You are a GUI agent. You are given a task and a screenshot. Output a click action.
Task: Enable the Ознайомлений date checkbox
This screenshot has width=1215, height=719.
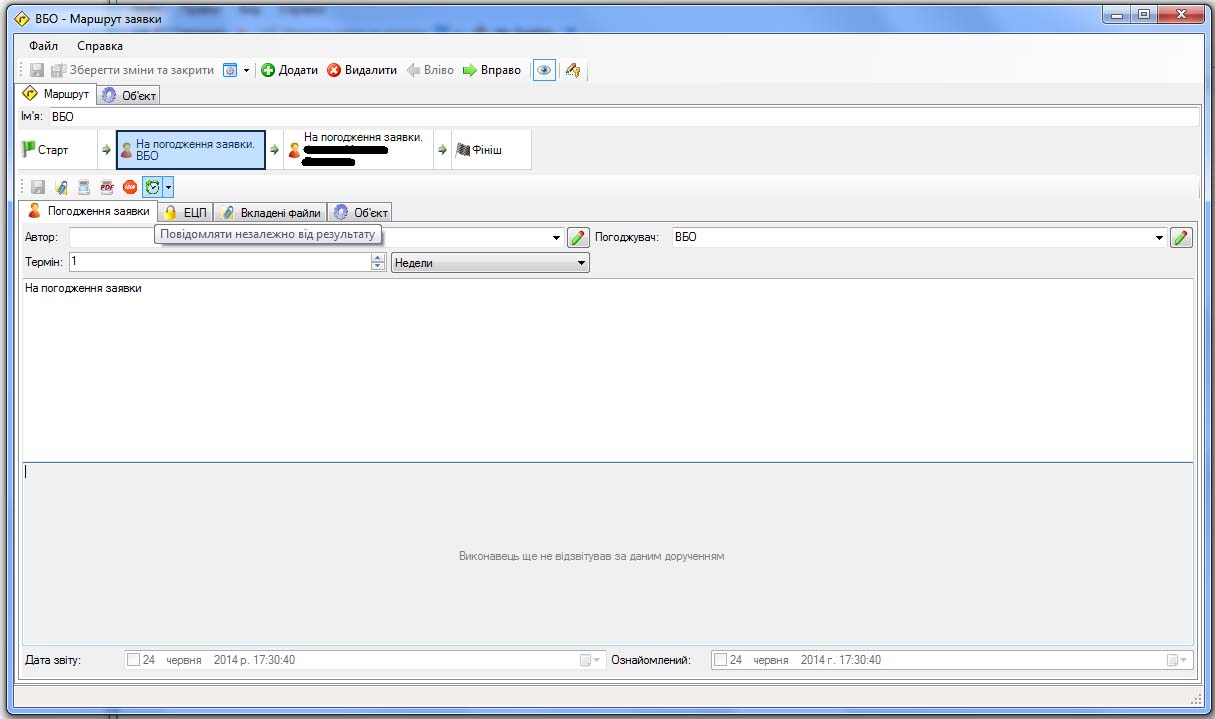click(720, 660)
